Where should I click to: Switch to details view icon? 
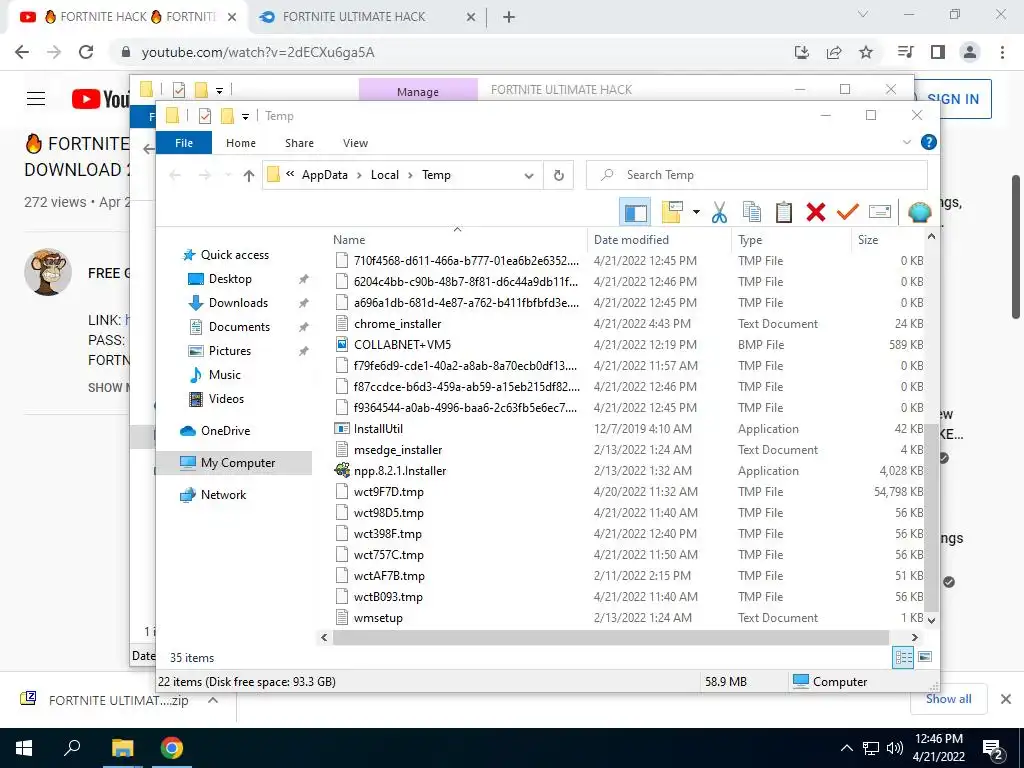pyautogui.click(x=903, y=658)
